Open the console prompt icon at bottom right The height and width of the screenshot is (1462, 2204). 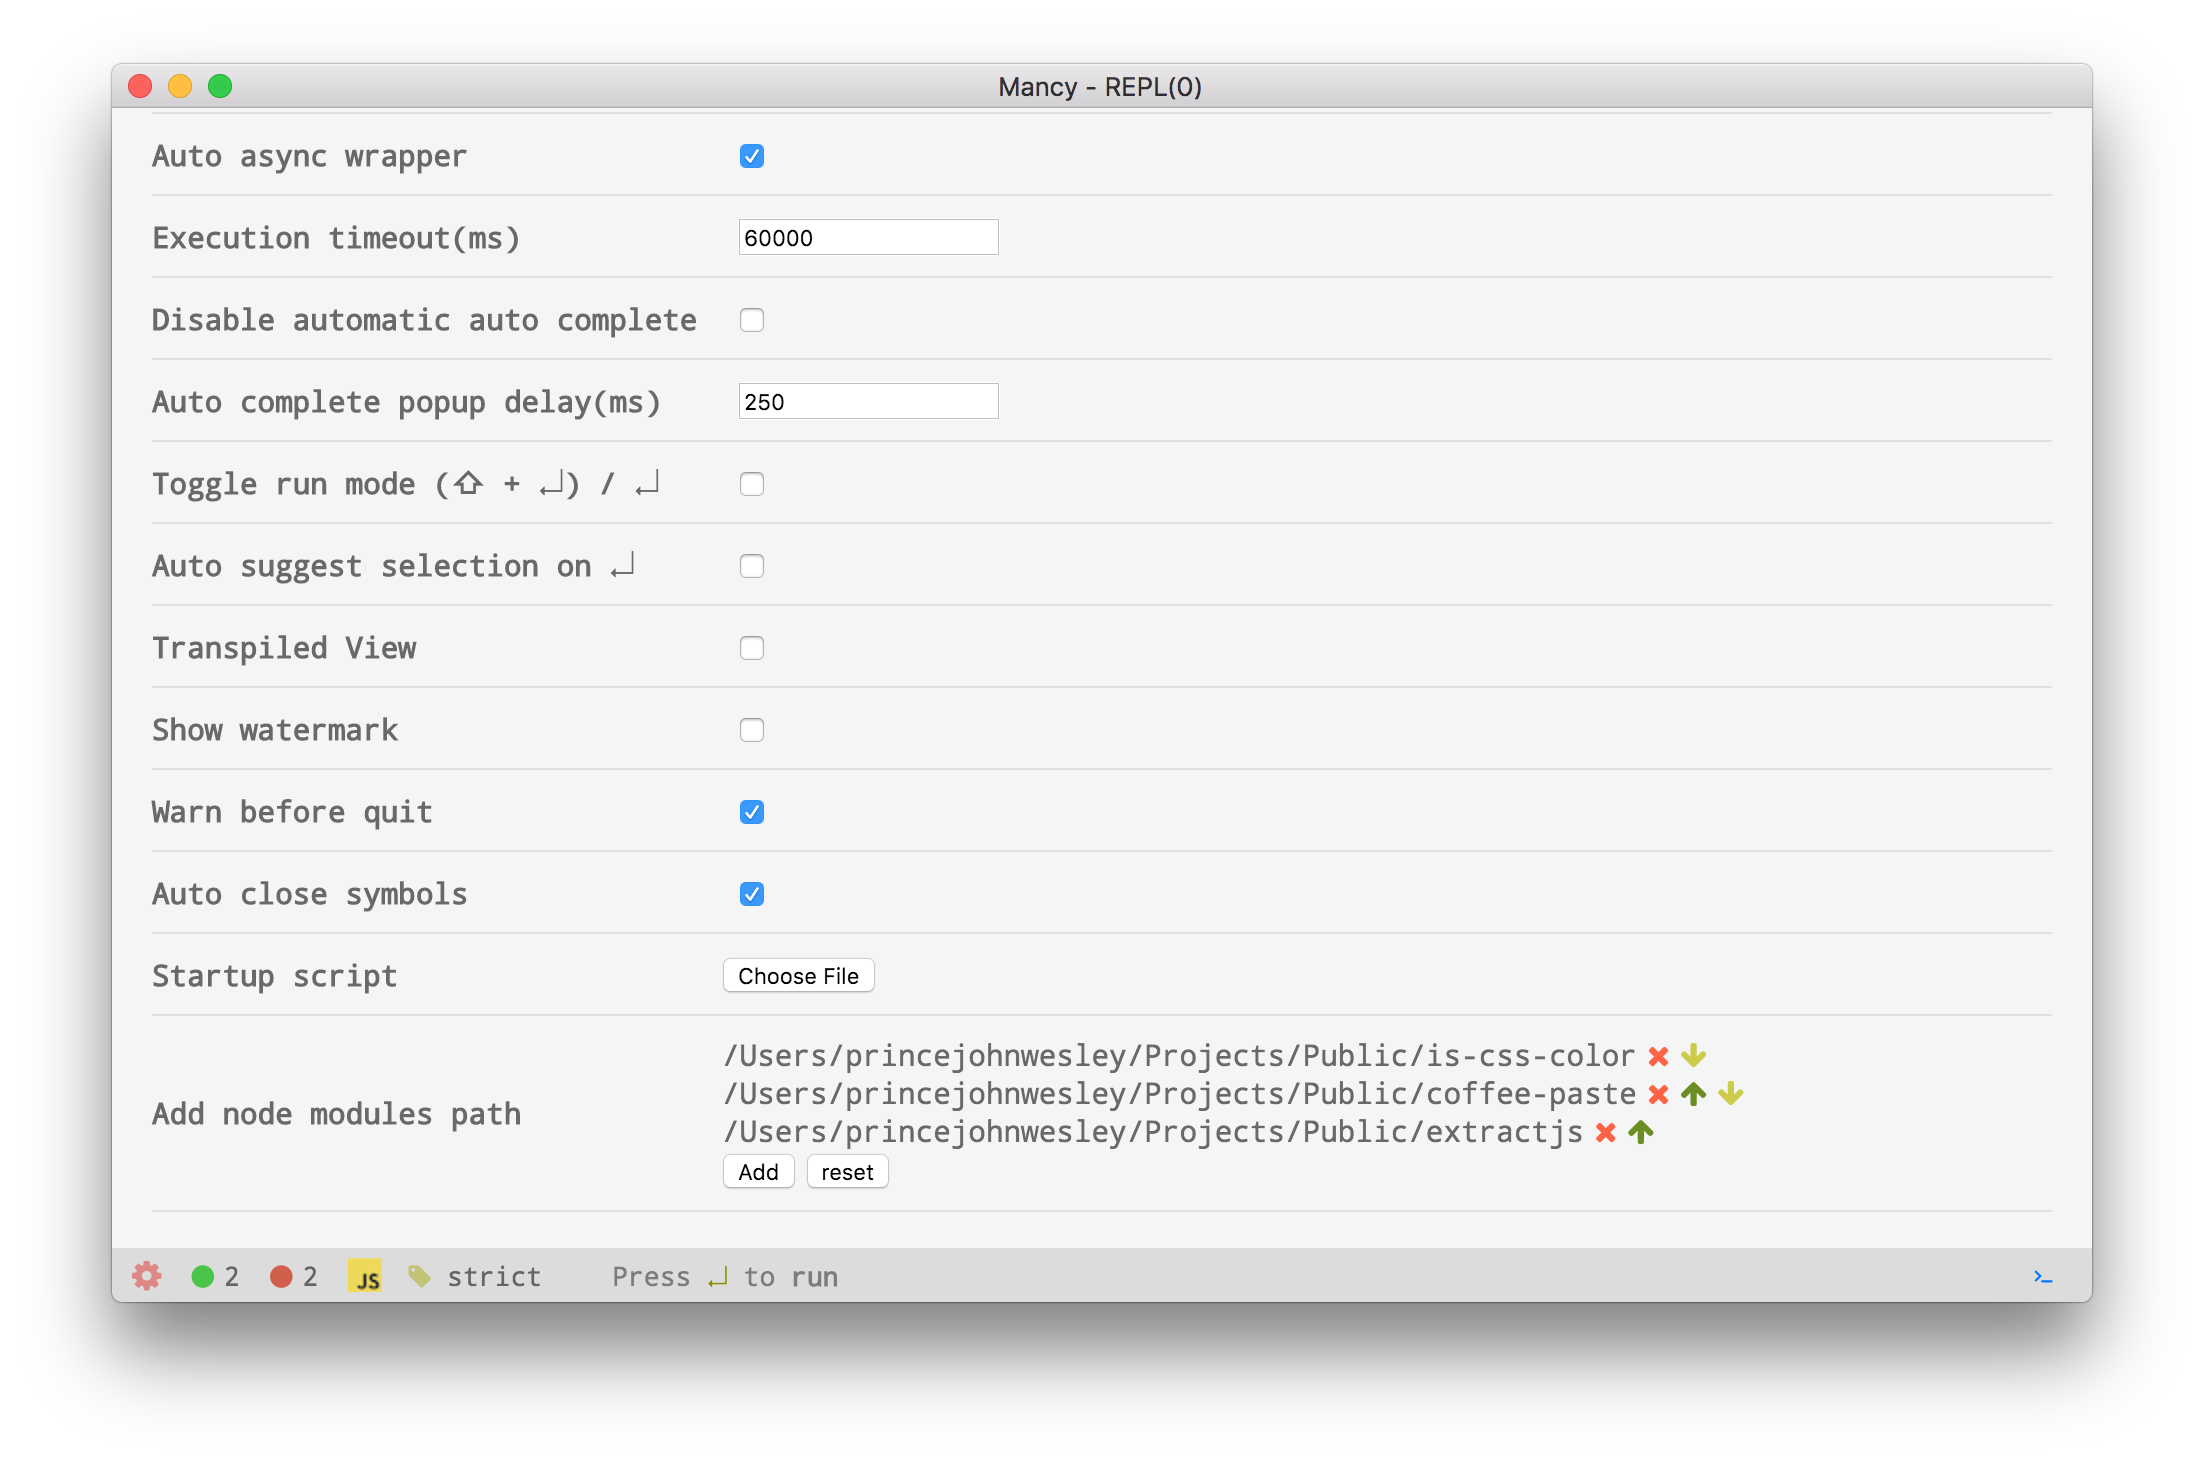click(x=2043, y=1277)
